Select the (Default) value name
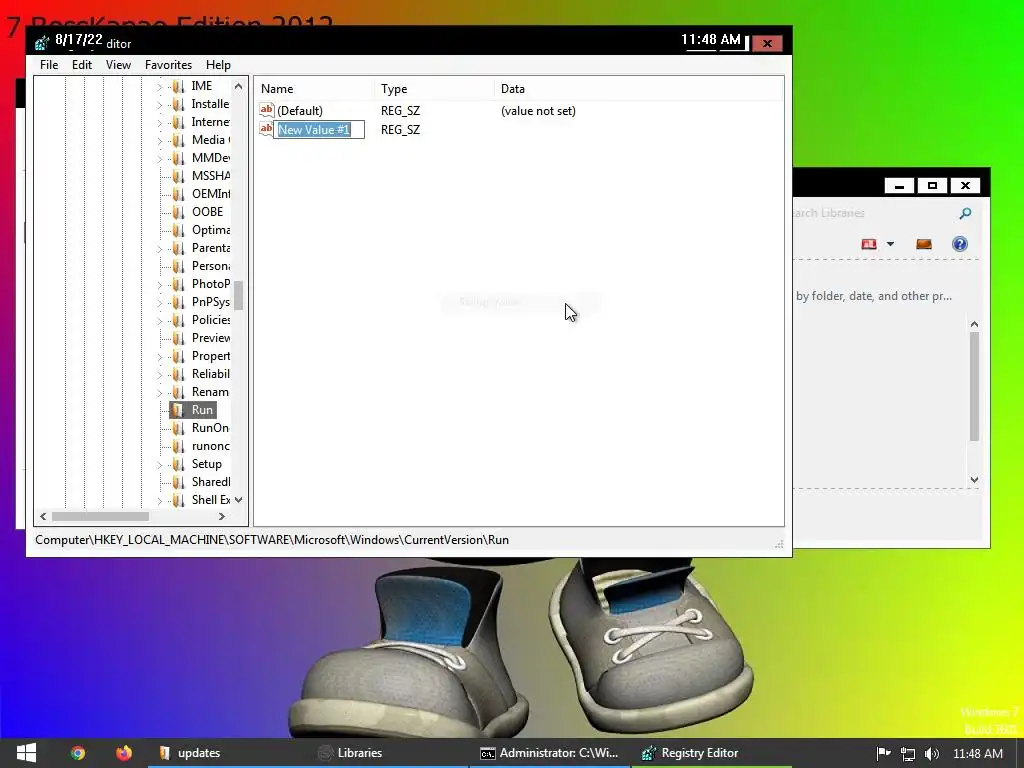Image resolution: width=1024 pixels, height=768 pixels. click(x=300, y=110)
